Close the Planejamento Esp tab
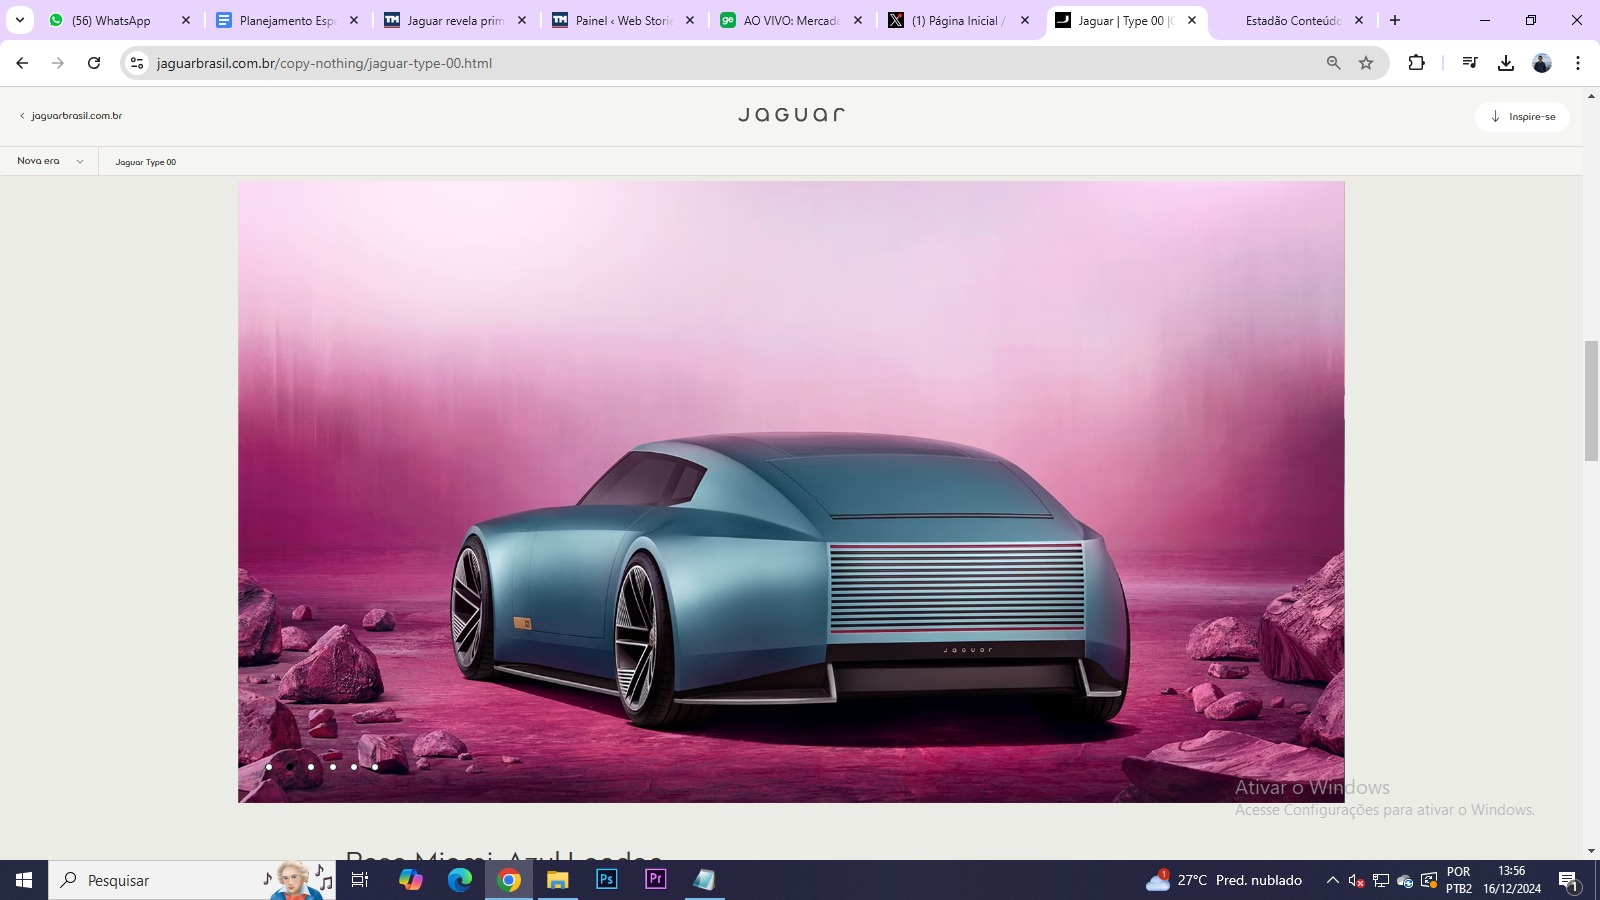This screenshot has width=1600, height=900. [x=354, y=20]
